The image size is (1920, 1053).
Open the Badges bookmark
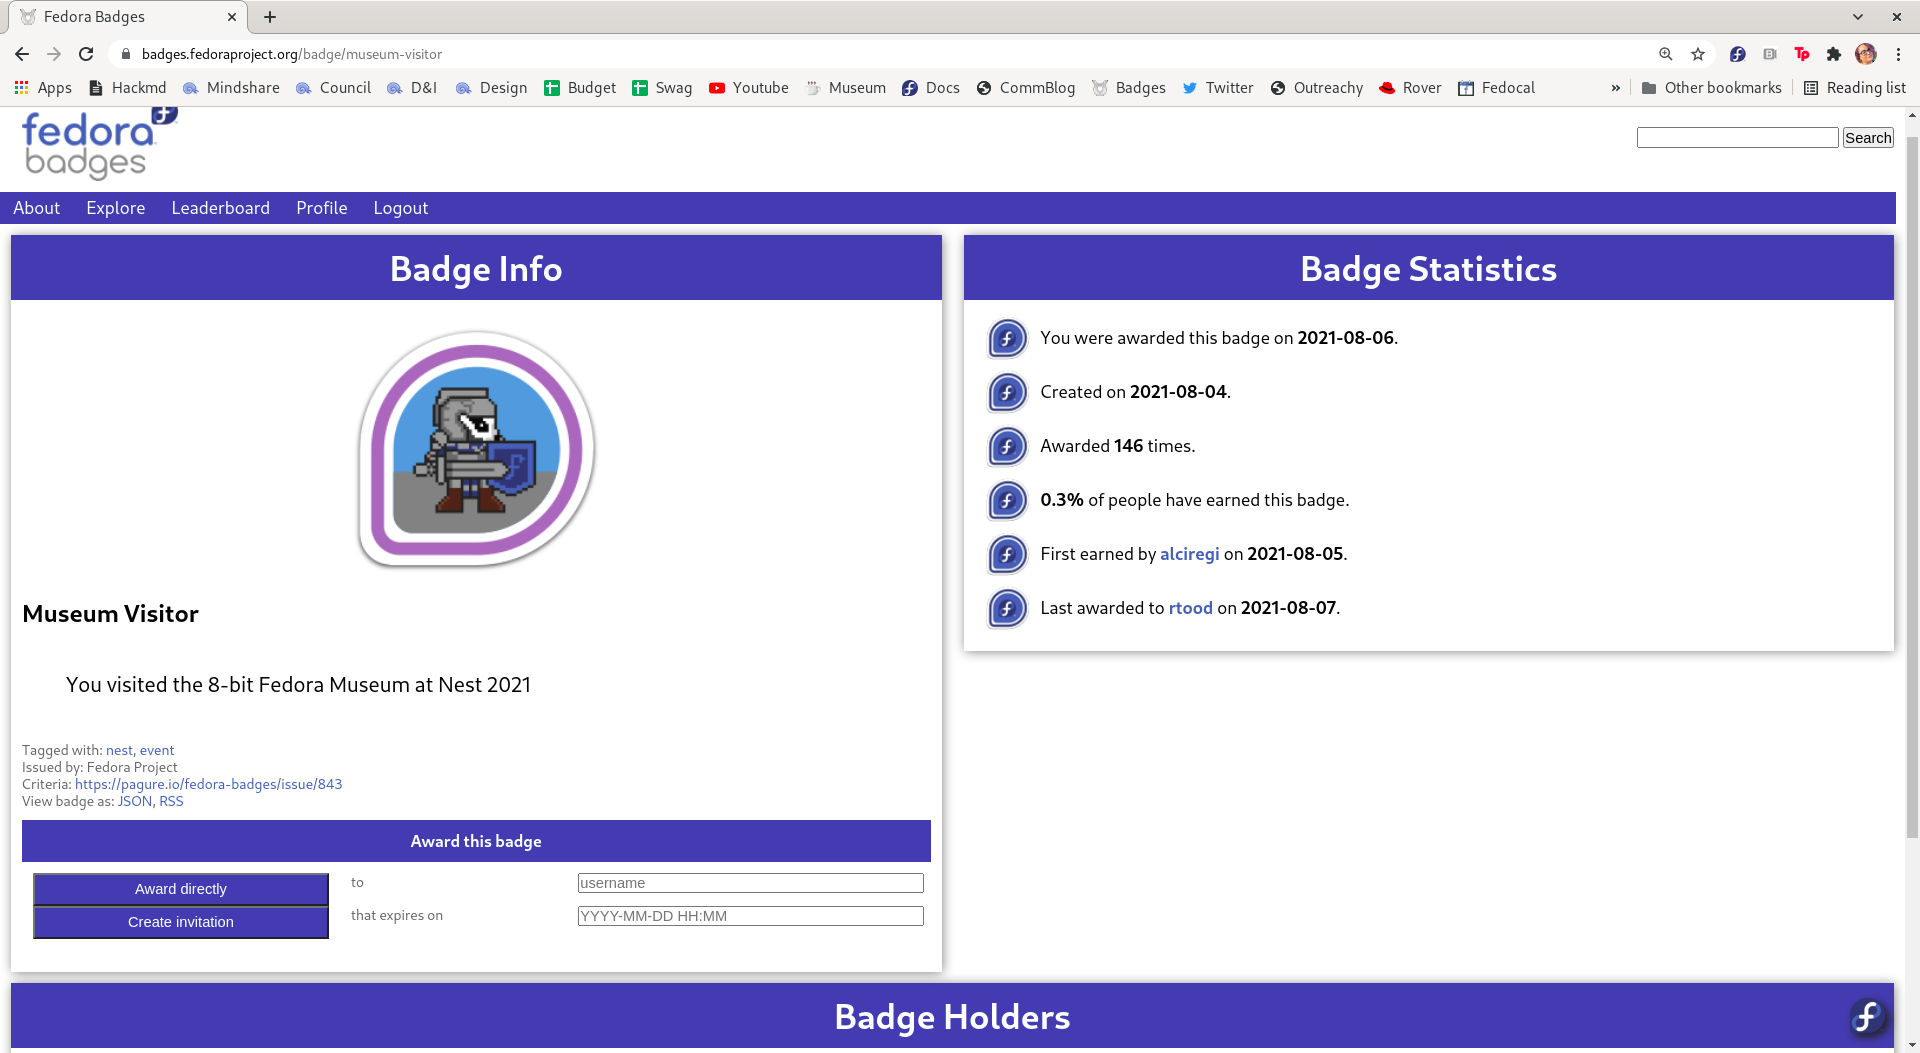coord(1129,88)
